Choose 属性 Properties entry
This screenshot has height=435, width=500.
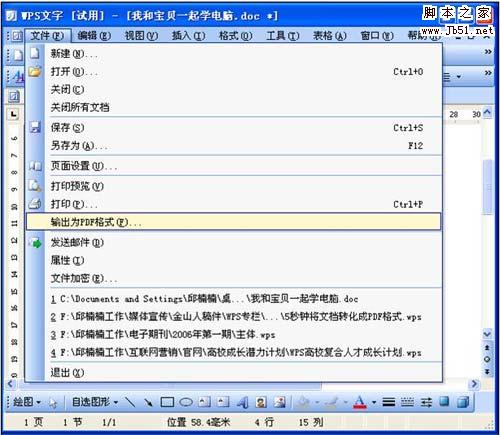coord(234,260)
